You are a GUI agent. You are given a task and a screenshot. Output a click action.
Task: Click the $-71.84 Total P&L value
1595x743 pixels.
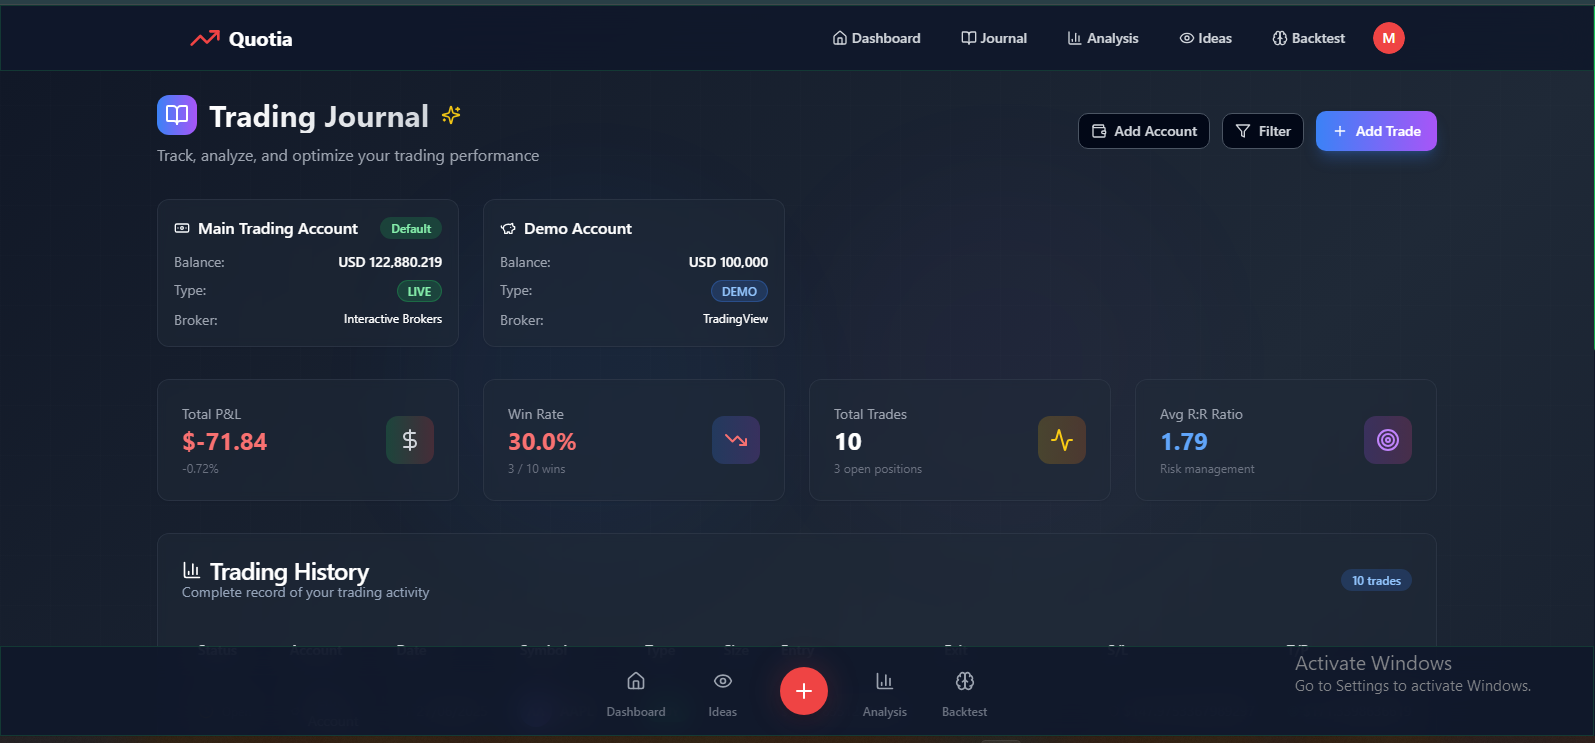point(225,442)
